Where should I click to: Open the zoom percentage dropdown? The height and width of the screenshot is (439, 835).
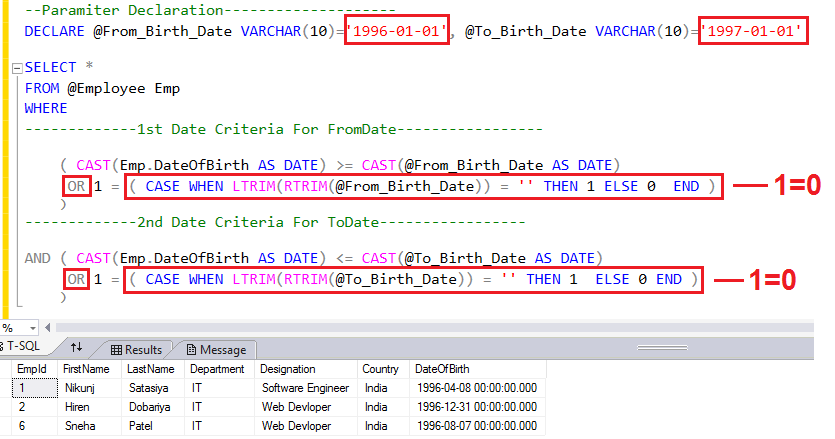[32, 328]
